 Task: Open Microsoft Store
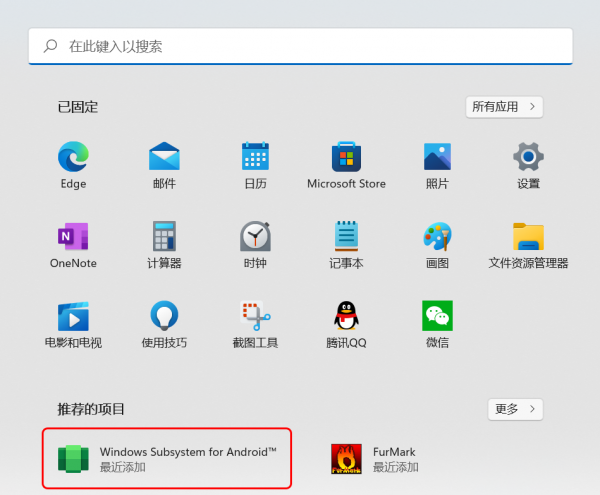coord(346,165)
